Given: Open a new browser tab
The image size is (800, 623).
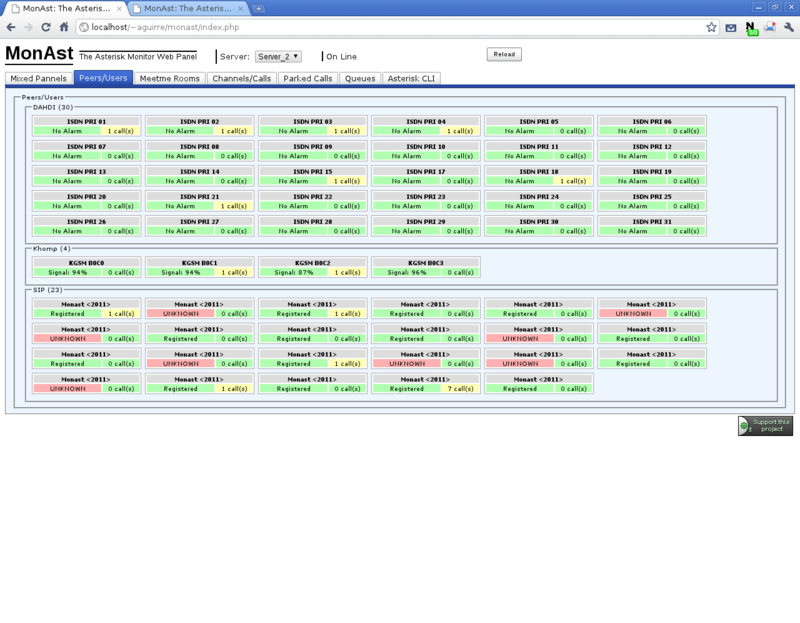Looking at the screenshot, I should (258, 8).
